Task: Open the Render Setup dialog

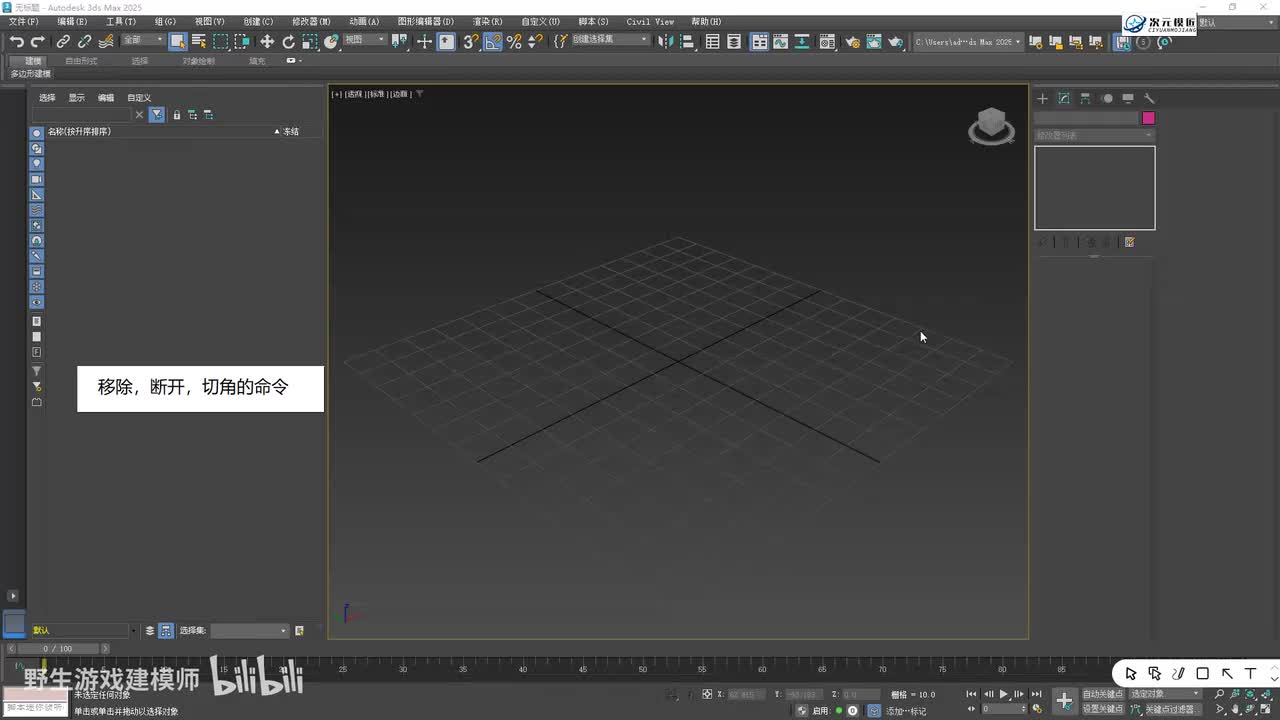Action: 852,41
